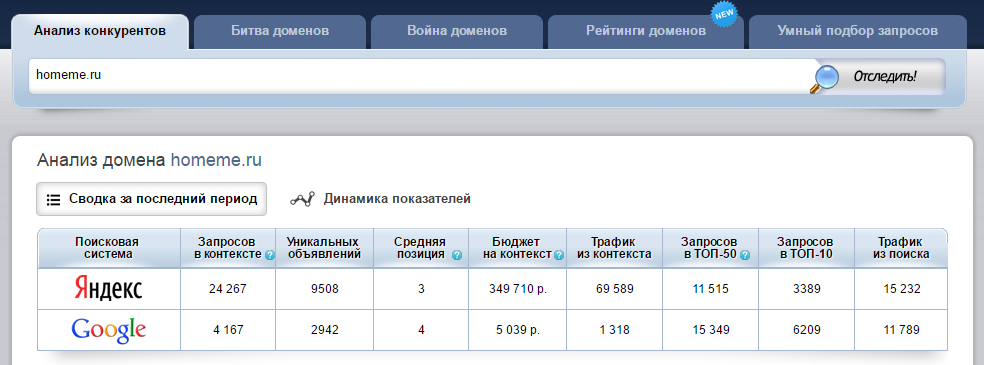
Task: Click Google unique ads value 2942
Action: tap(324, 330)
